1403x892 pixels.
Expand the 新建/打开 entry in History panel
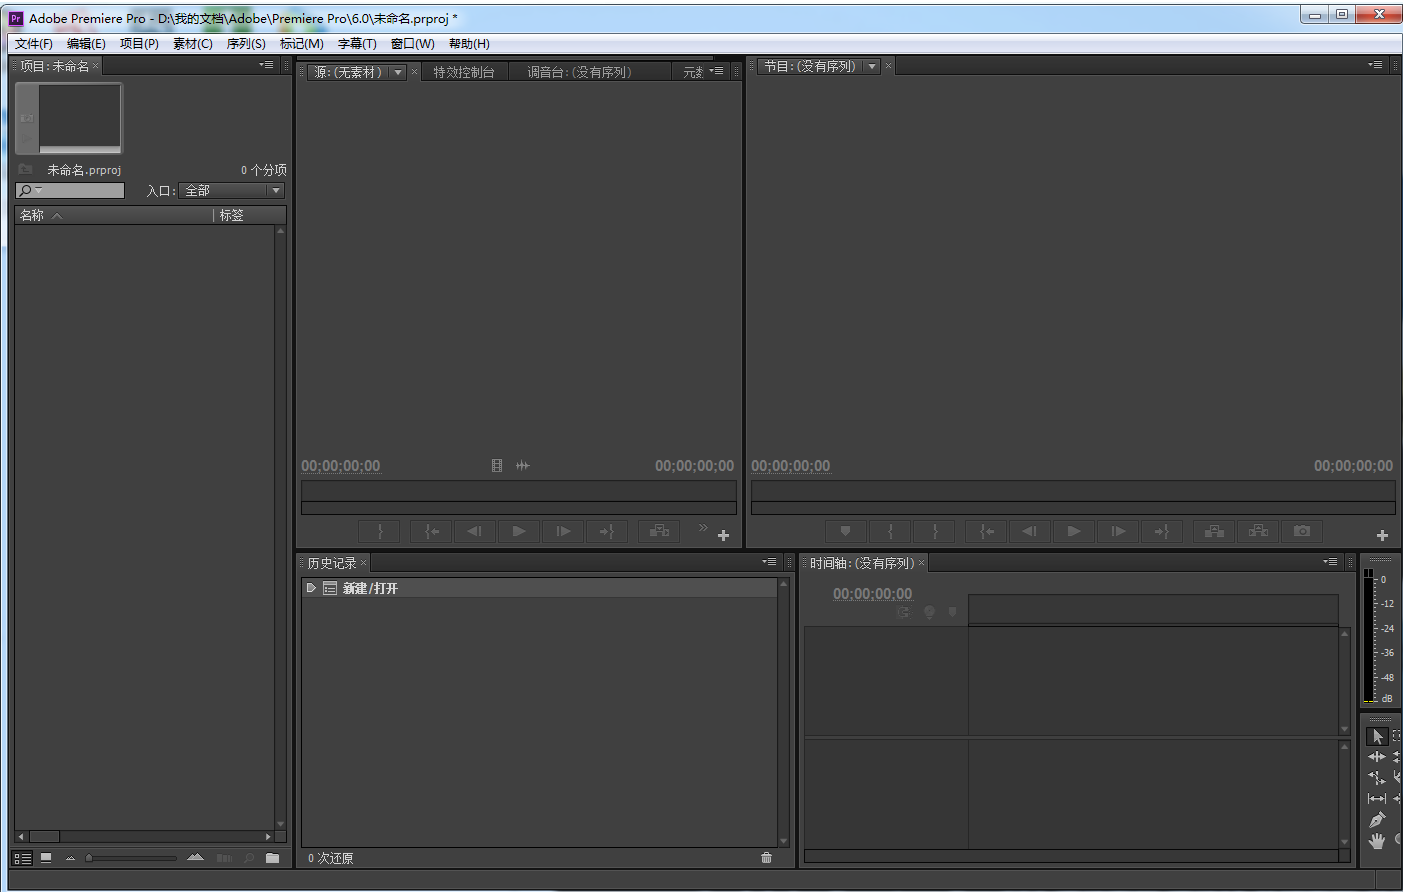(x=311, y=588)
